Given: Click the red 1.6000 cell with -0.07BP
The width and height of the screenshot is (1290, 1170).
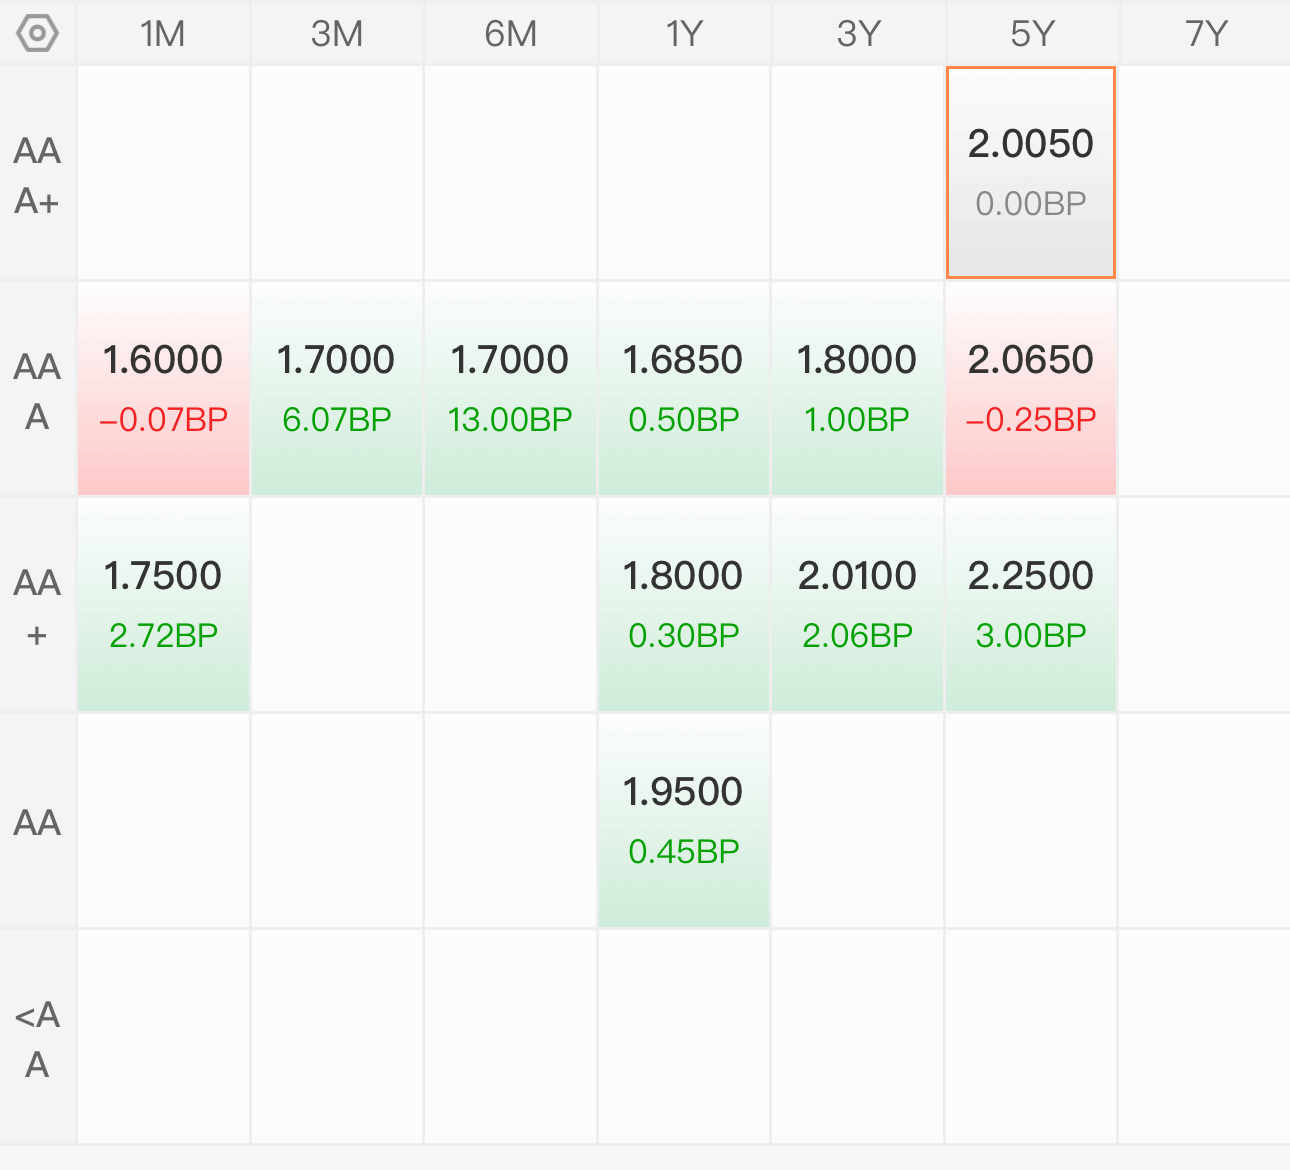Looking at the screenshot, I should click(x=163, y=388).
